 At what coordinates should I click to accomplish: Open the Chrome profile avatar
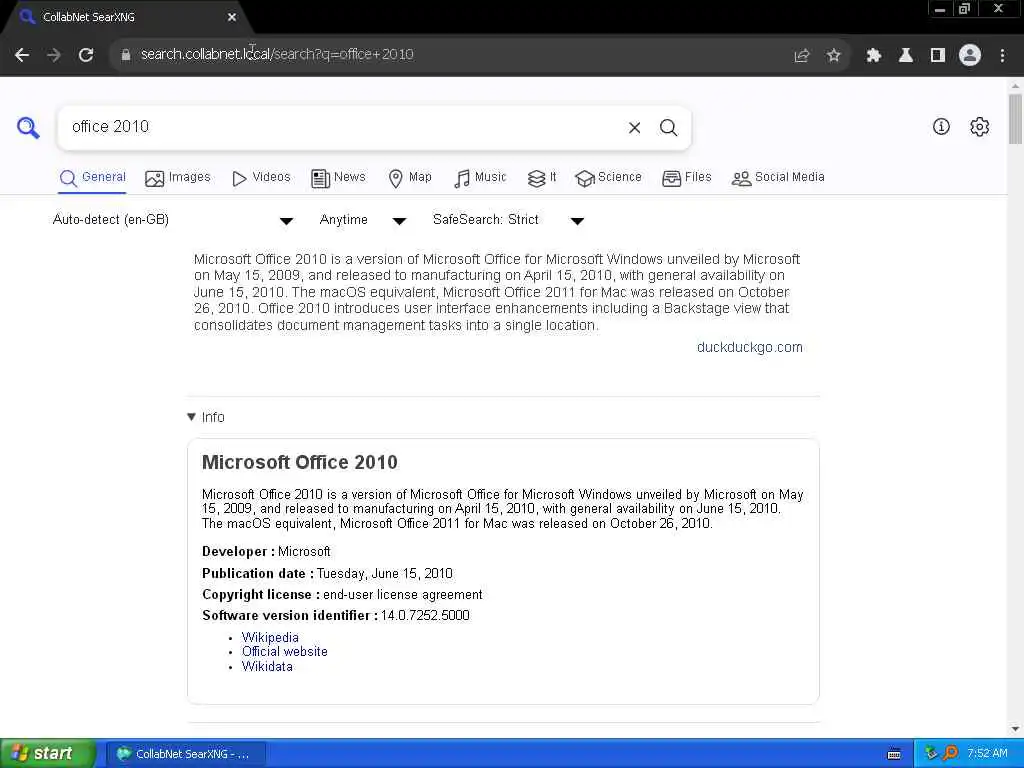[970, 56]
